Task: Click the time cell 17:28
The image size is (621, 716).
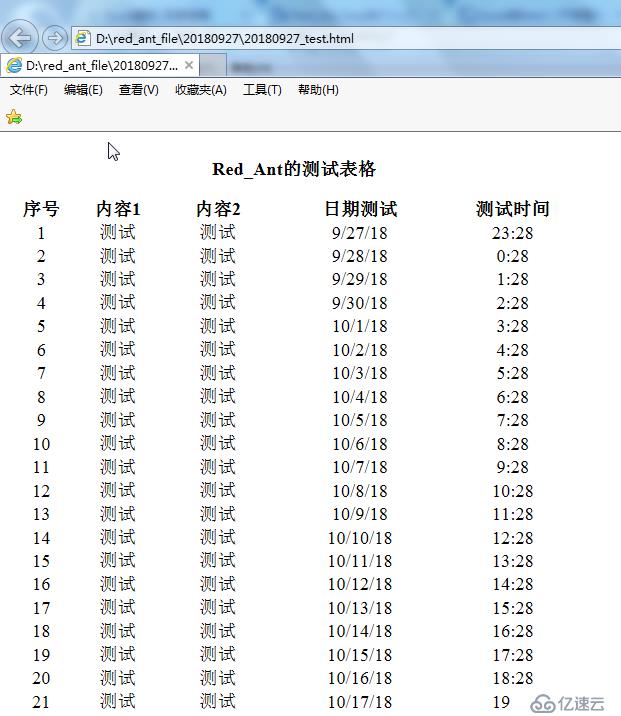Action: point(512,655)
